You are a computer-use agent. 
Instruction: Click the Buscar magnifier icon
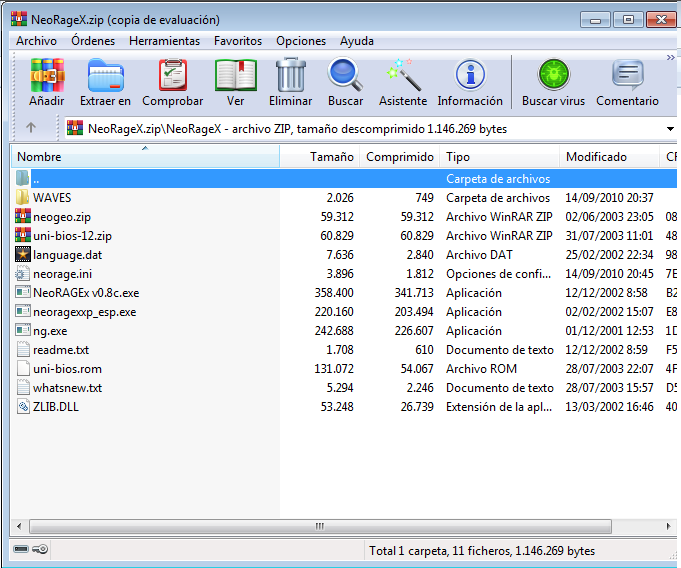pyautogui.click(x=345, y=75)
